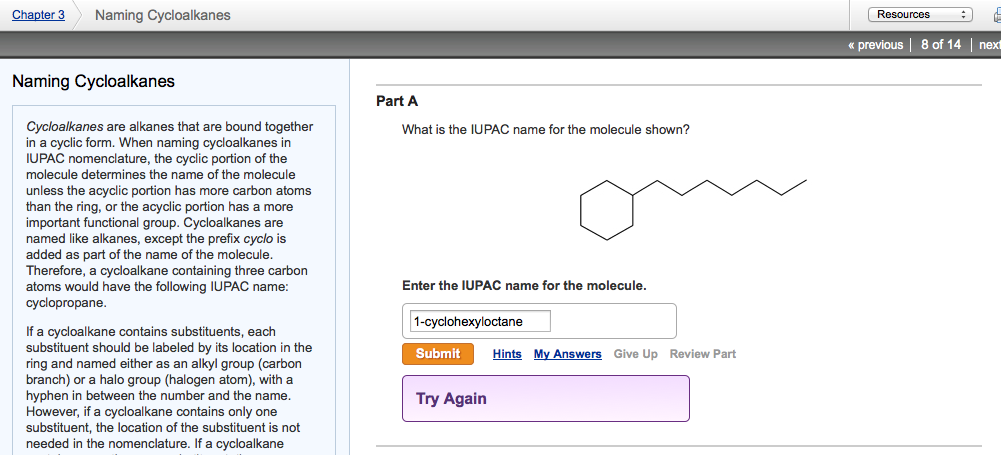
Task: Select the Naming Cycloalkanes breadcrumb item
Action: point(162,15)
